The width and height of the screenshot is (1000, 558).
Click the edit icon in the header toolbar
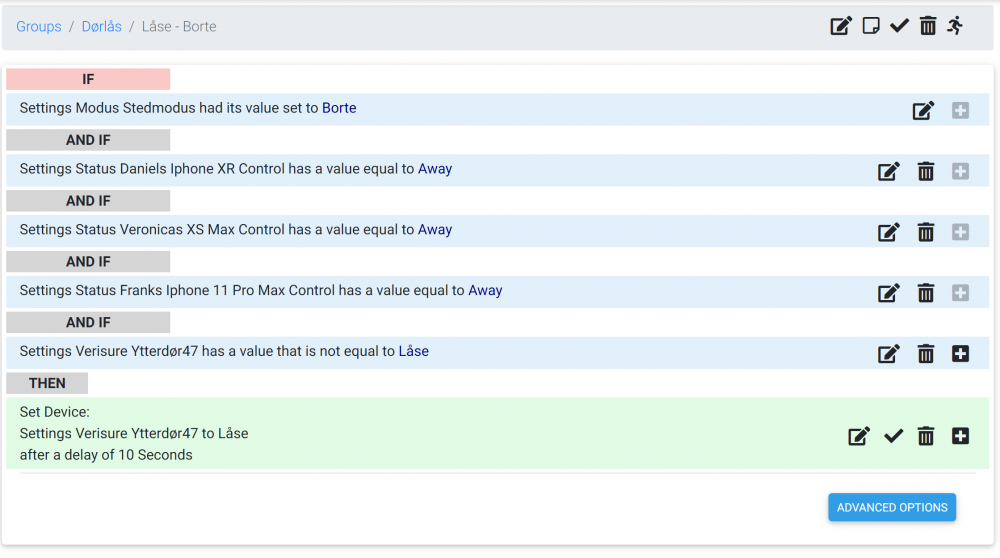(841, 26)
